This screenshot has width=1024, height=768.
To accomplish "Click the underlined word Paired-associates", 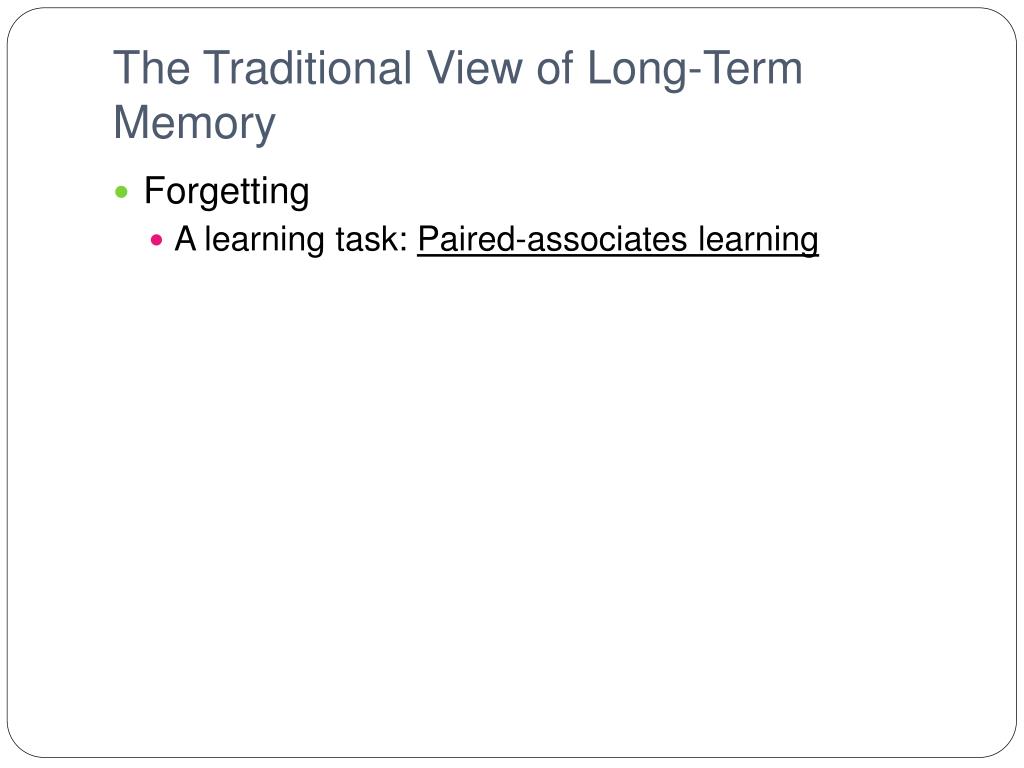I will coord(552,239).
